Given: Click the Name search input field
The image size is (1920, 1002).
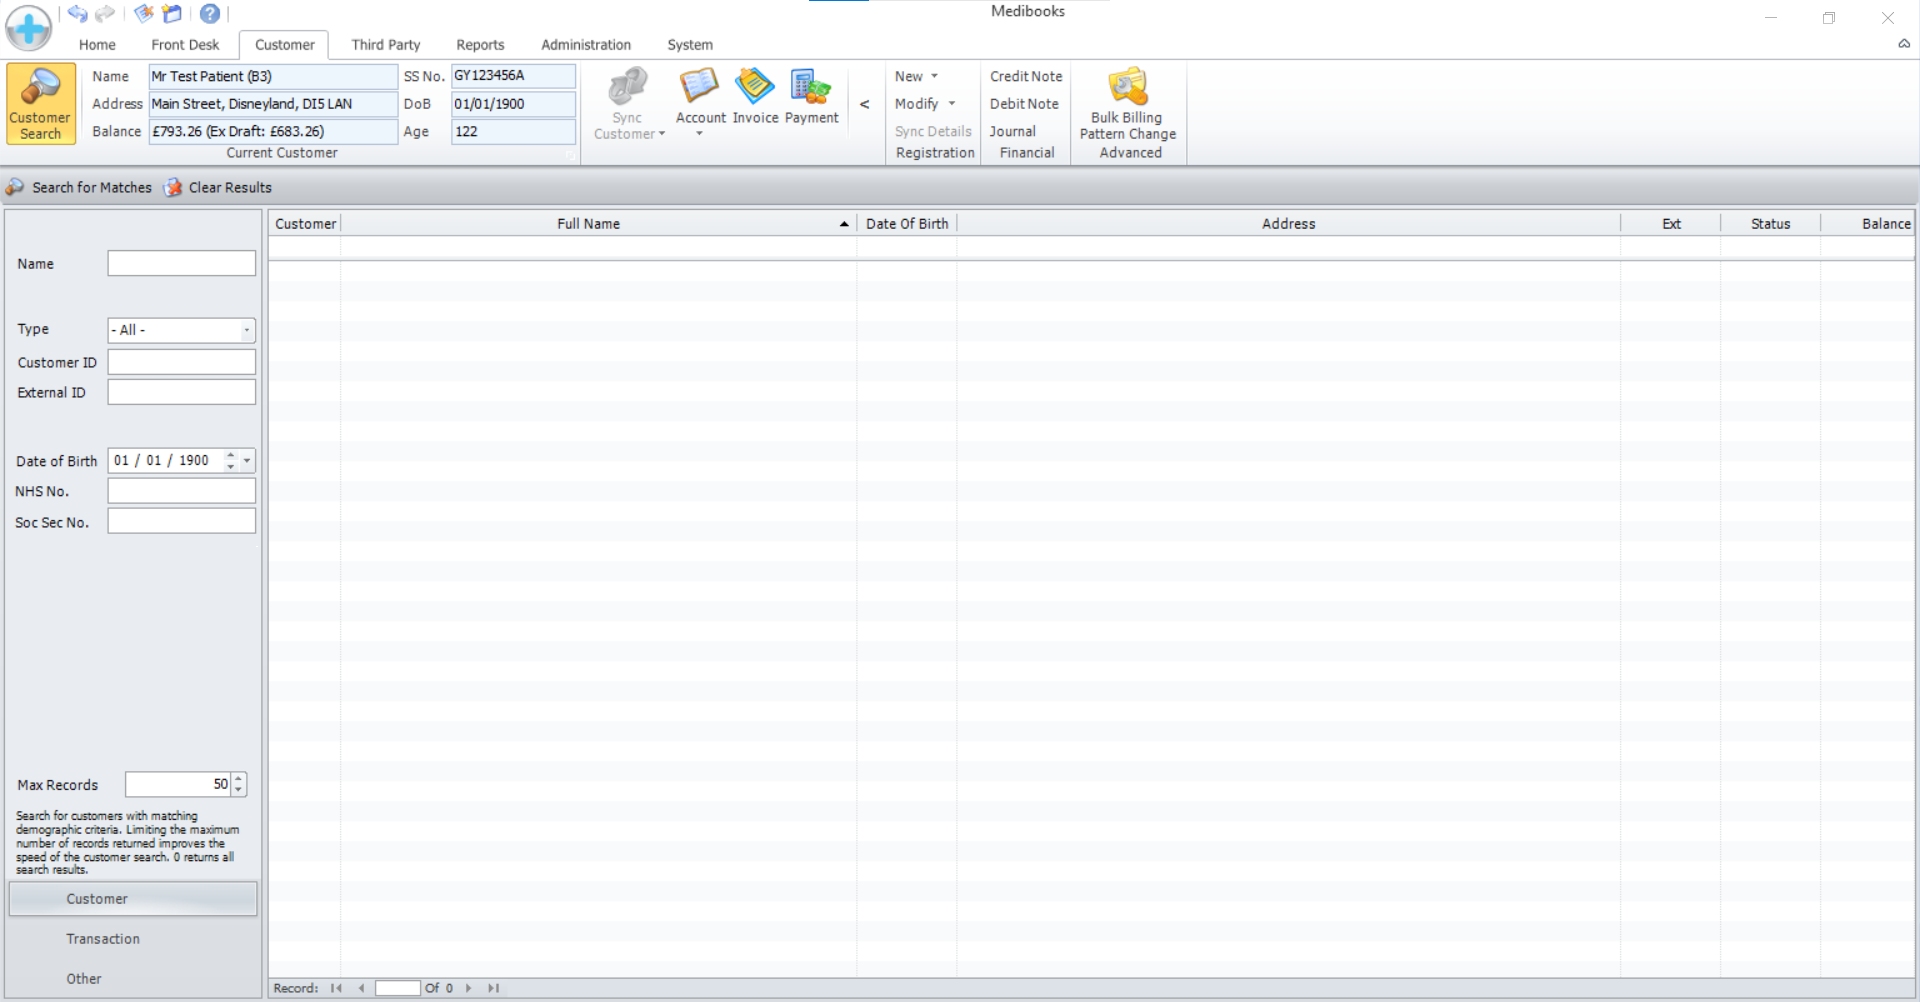Looking at the screenshot, I should 181,264.
